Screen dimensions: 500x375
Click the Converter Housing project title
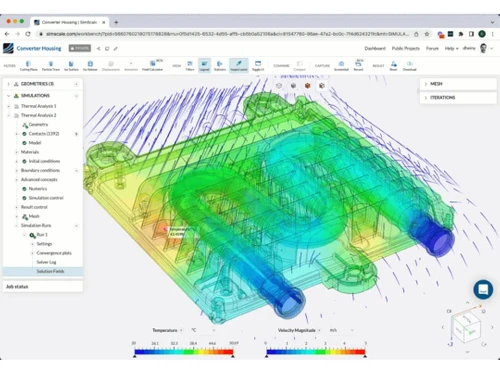pos(39,49)
